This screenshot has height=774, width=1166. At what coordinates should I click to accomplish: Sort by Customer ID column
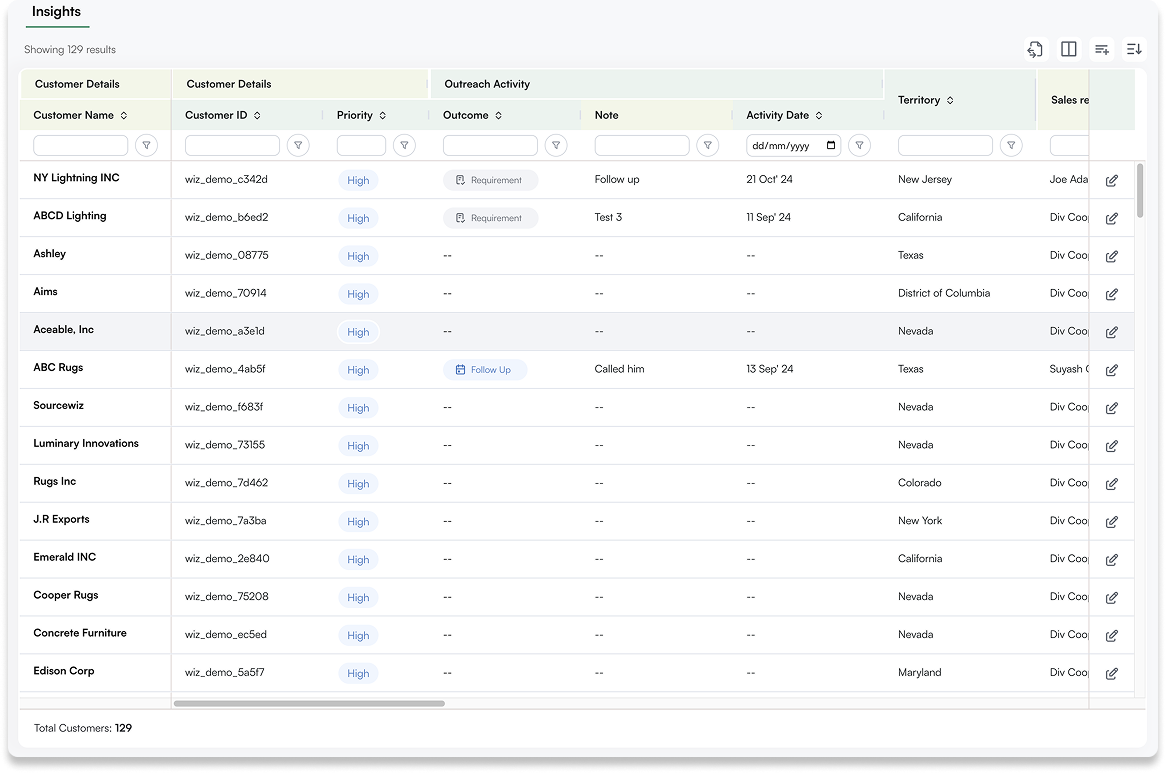click(x=257, y=116)
